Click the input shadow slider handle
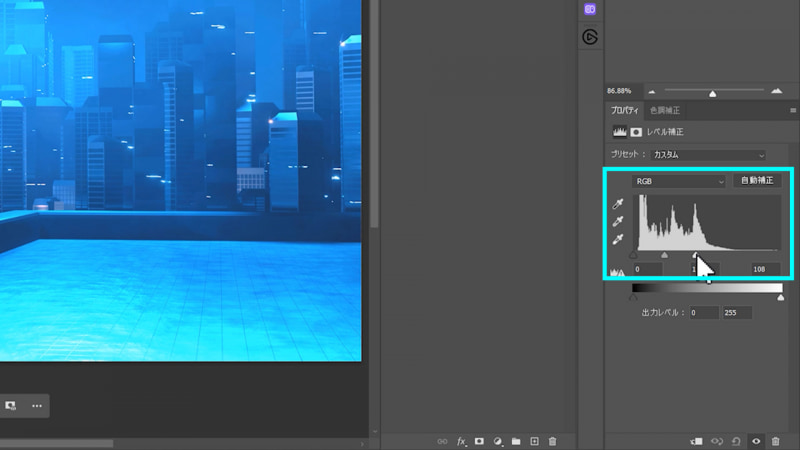This screenshot has width=800, height=450. [633, 254]
